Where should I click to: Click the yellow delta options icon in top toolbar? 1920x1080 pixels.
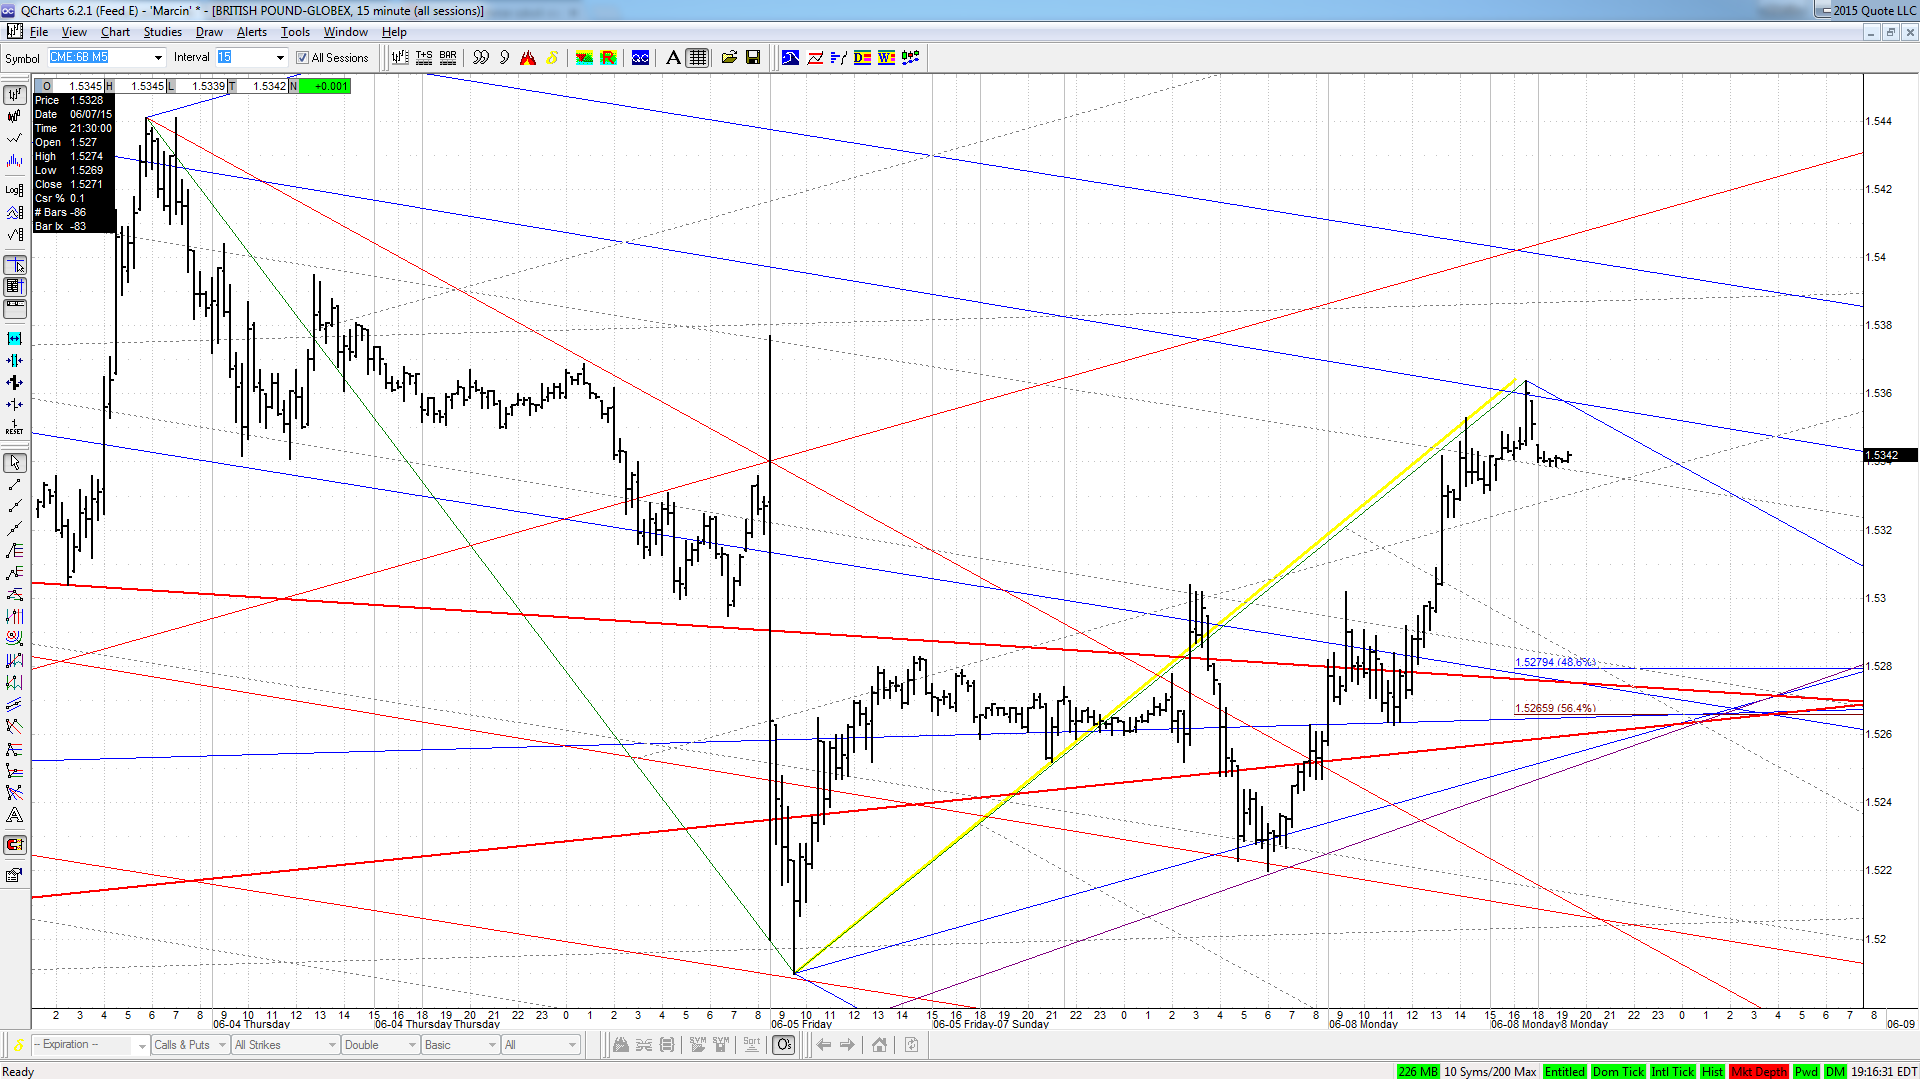(x=552, y=58)
